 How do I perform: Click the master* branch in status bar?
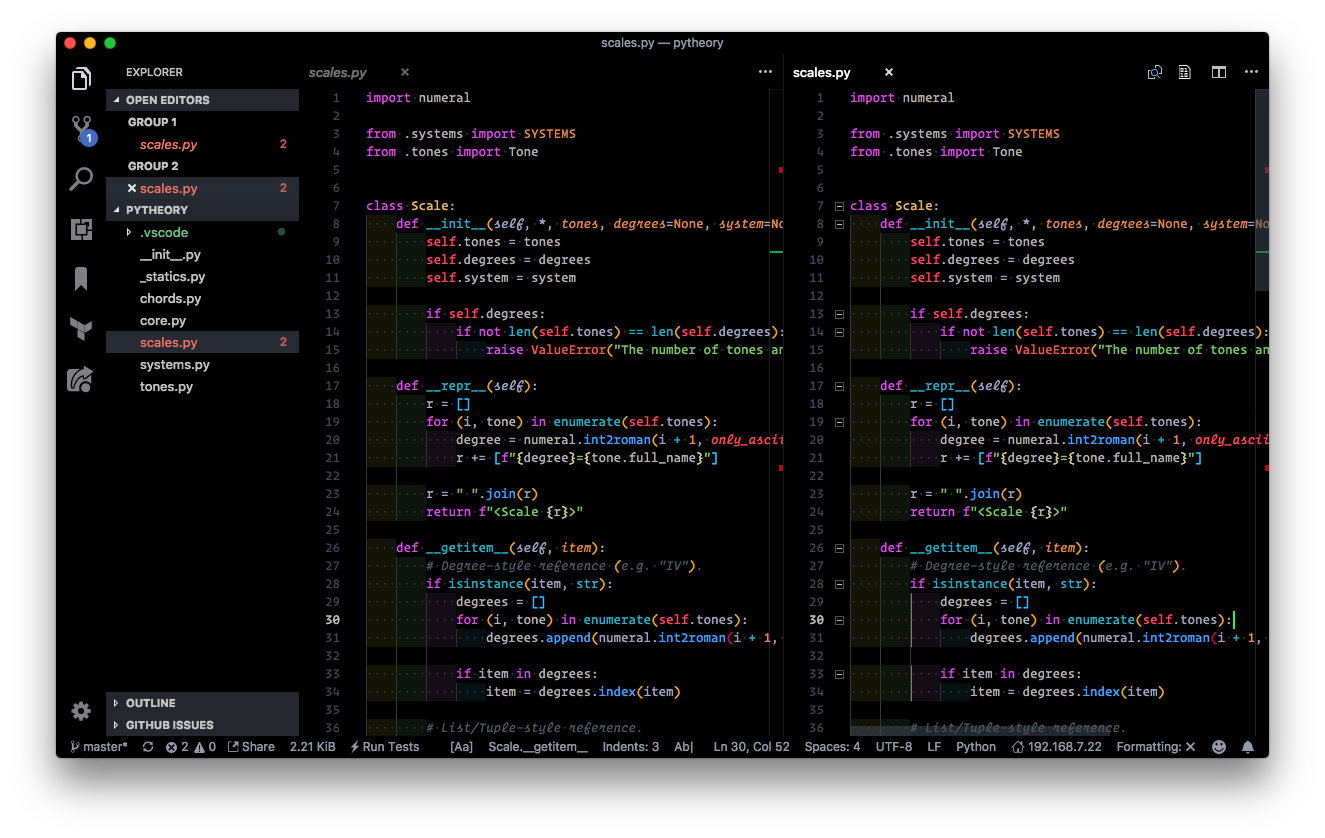(99, 747)
